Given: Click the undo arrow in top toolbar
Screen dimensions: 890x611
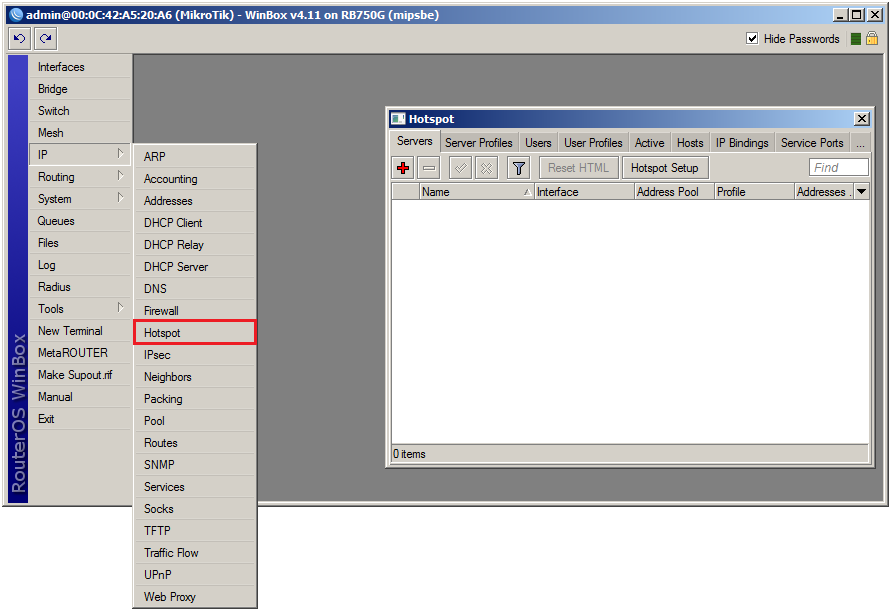Looking at the screenshot, I should pos(19,39).
